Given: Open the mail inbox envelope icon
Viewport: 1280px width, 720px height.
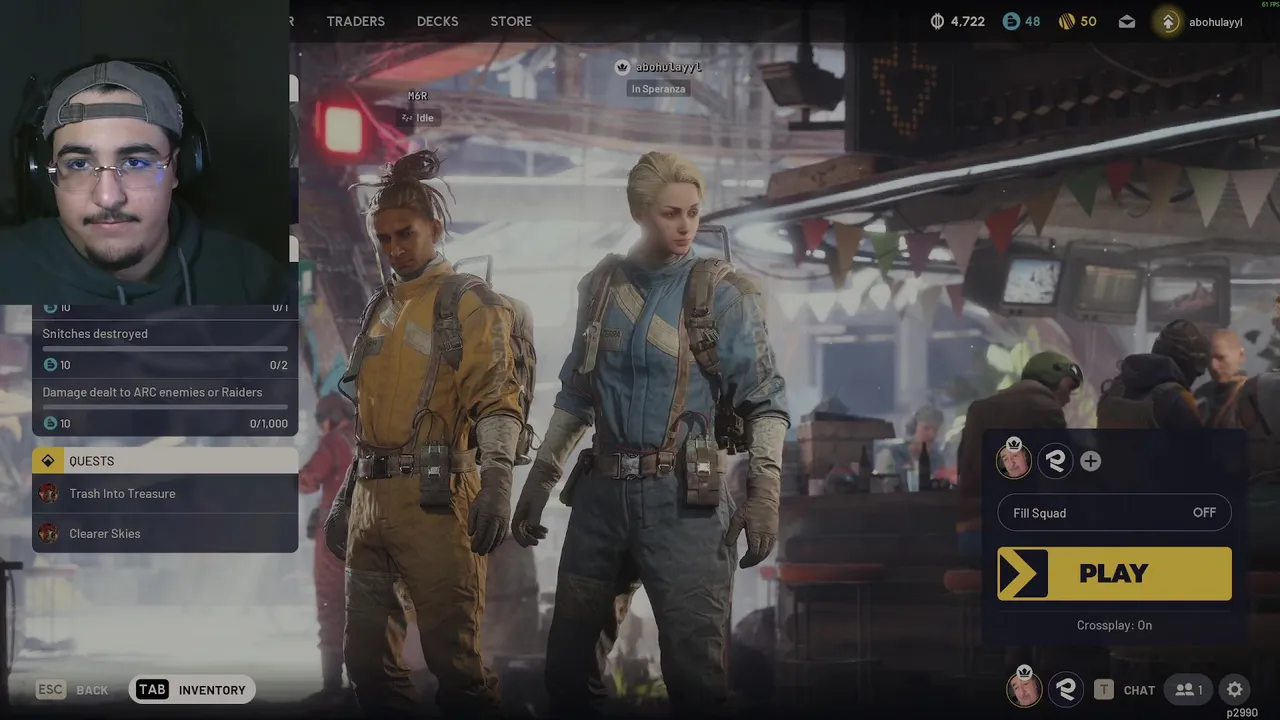Looking at the screenshot, I should coord(1127,21).
